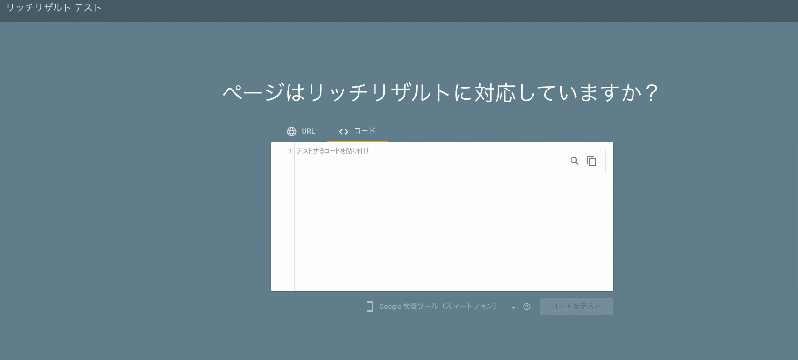Click the smartphone icon by the crawler selector
Screen dimensions: 798x360
pos(370,307)
